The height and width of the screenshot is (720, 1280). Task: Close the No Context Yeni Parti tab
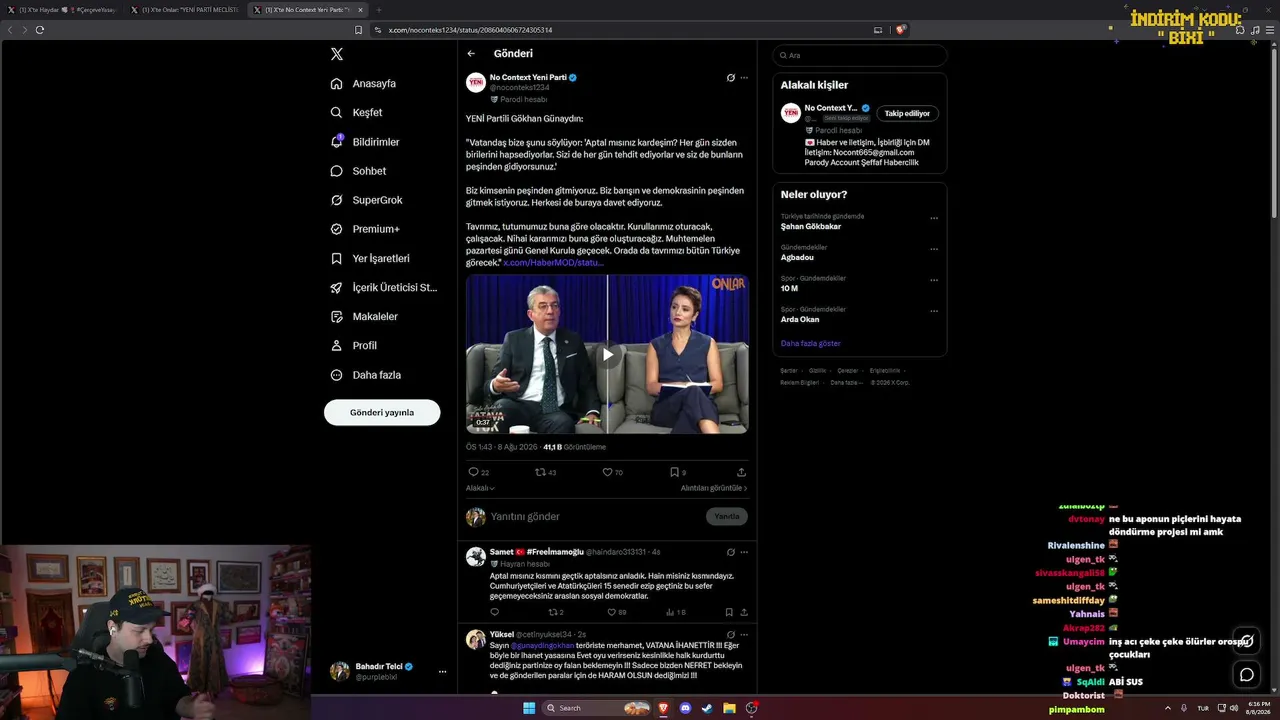(x=359, y=10)
